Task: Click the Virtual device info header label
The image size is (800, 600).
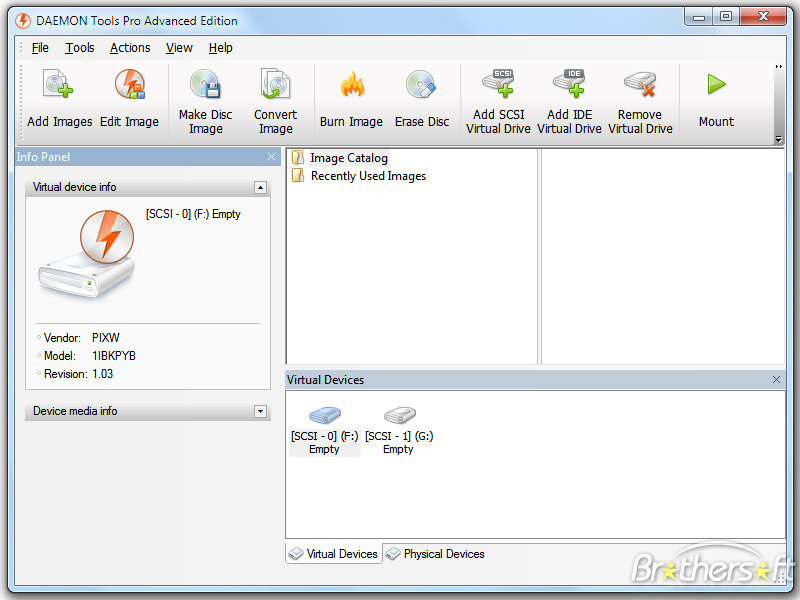Action: click(74, 187)
